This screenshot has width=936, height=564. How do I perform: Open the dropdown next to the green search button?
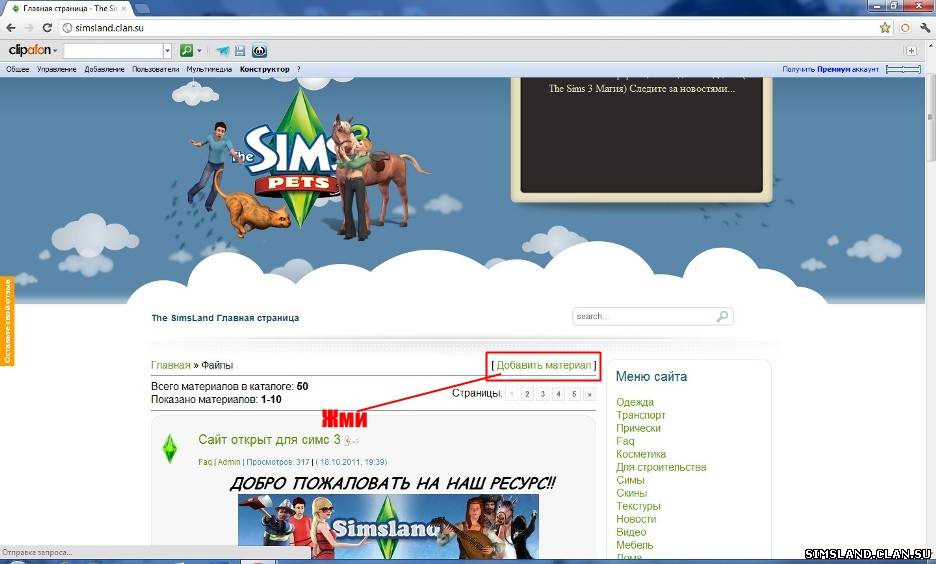tap(199, 51)
